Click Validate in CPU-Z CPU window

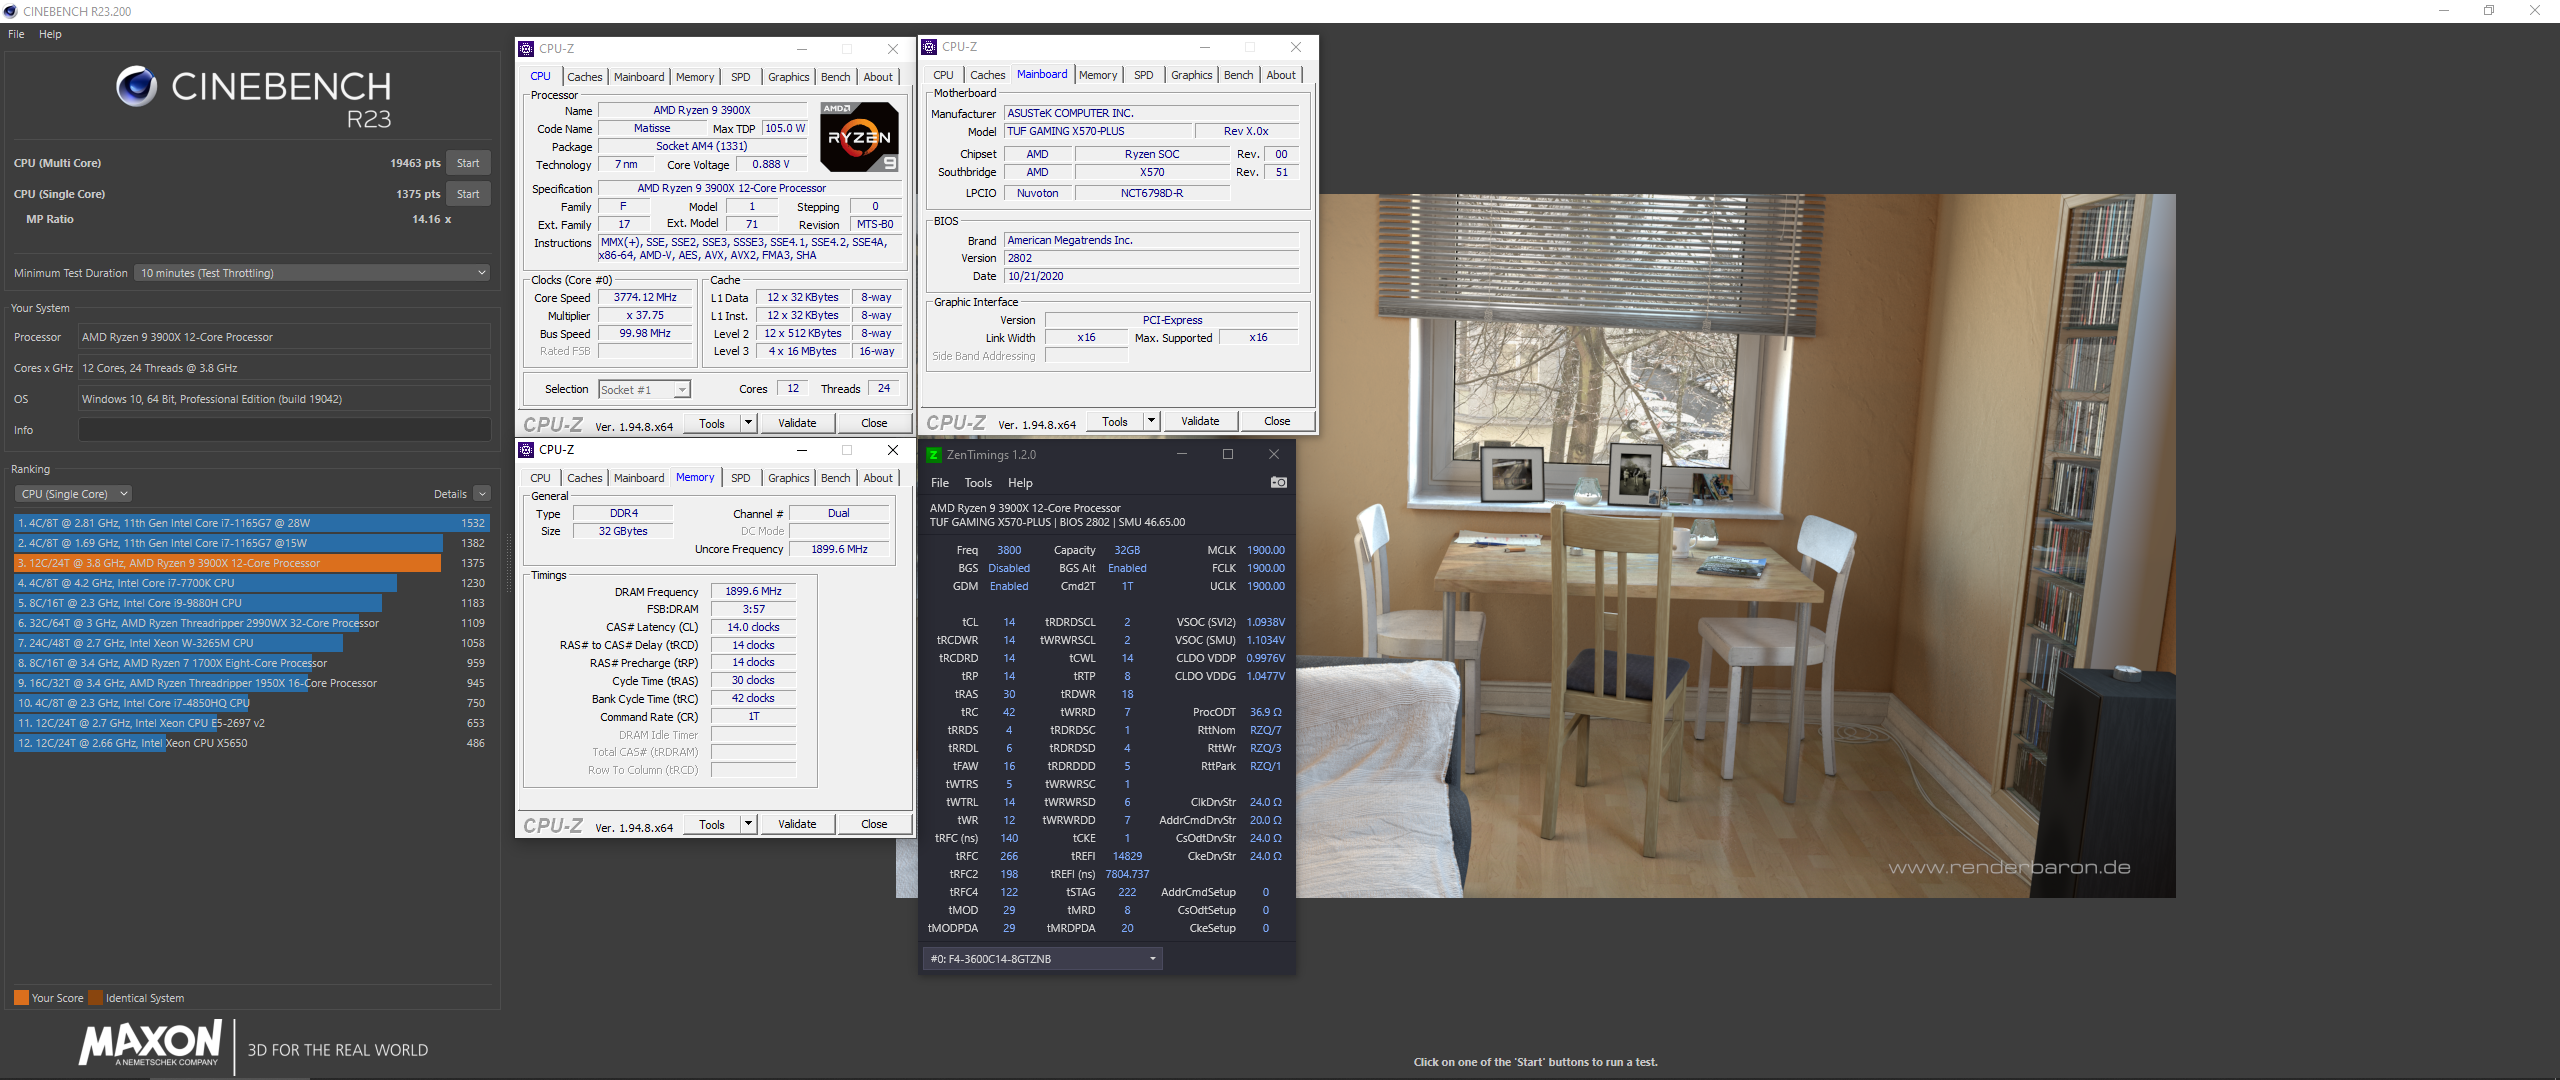click(x=797, y=423)
